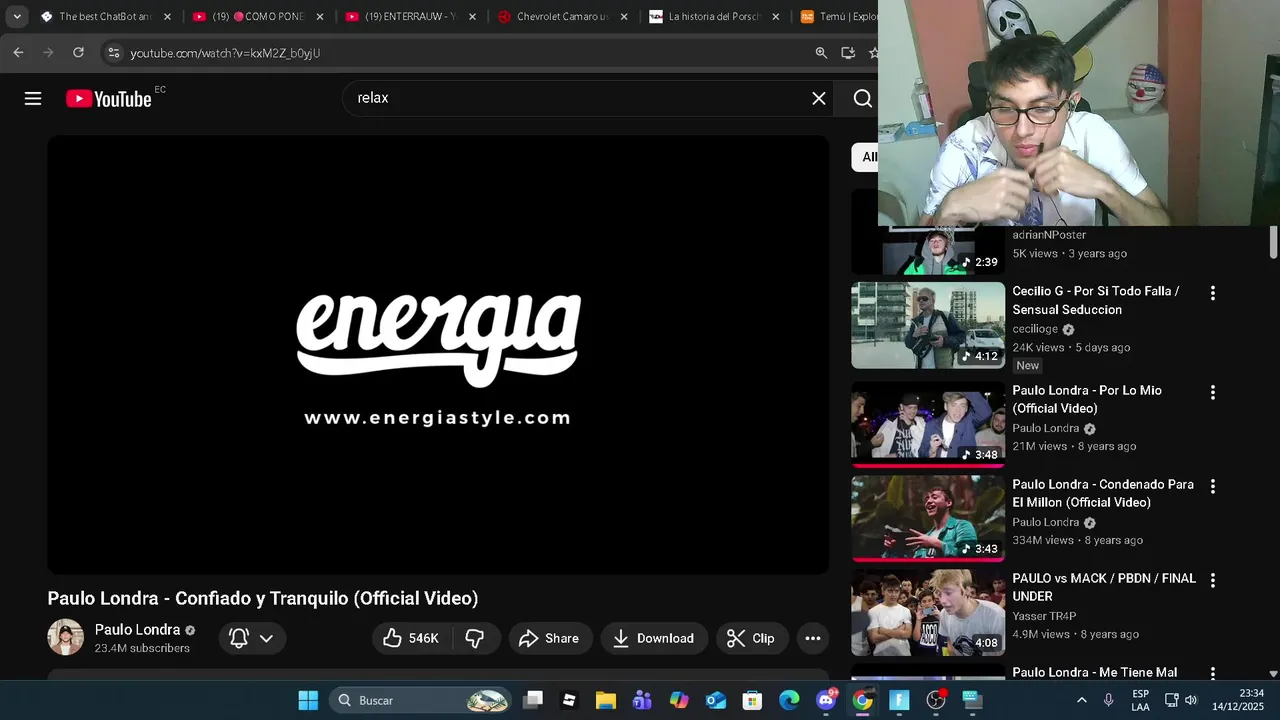Viewport: 1280px width, 720px height.
Task: Open options menu for Por Lo Mio video
Action: pyautogui.click(x=1213, y=393)
